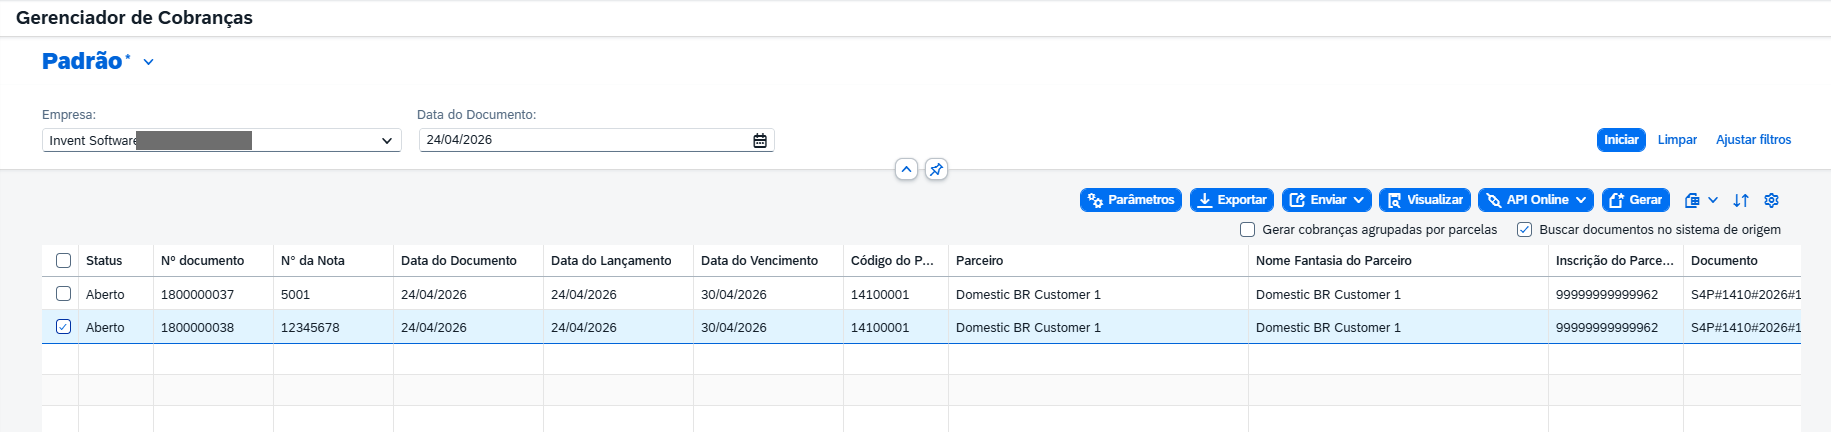Click the Data do Lançamento column header

(x=618, y=260)
